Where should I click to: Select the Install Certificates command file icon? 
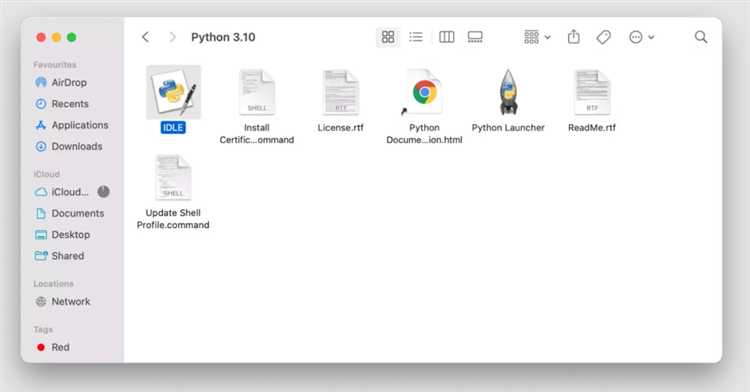coord(257,92)
